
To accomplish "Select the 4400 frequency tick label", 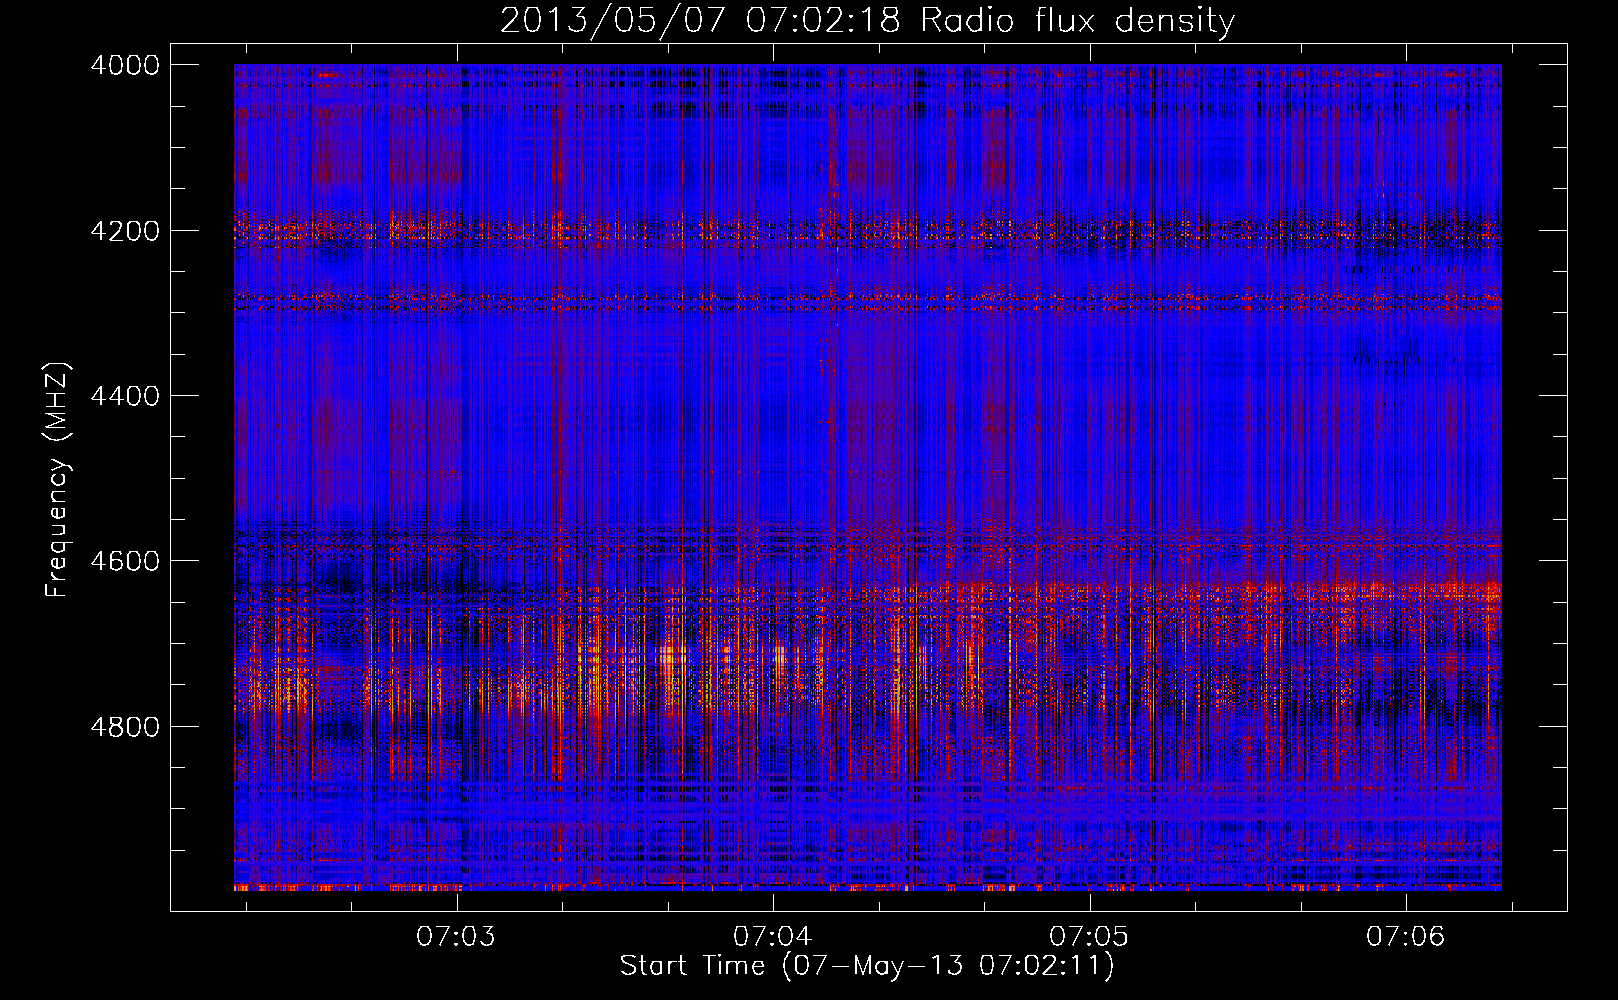I will pos(125,396).
